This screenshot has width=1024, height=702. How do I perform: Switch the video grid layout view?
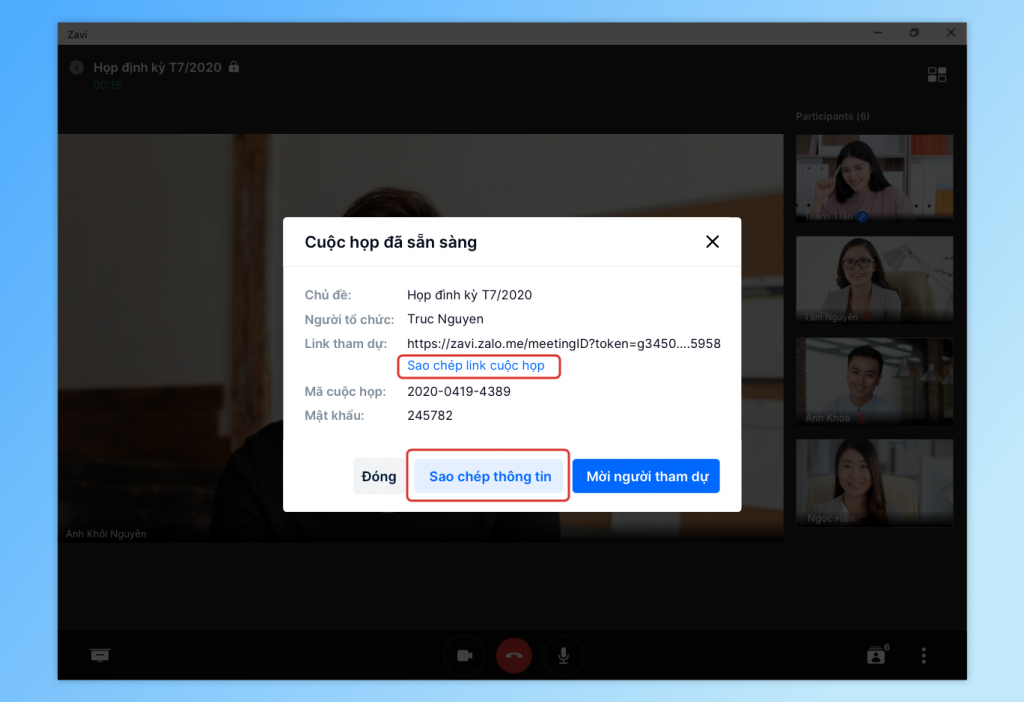point(937,74)
